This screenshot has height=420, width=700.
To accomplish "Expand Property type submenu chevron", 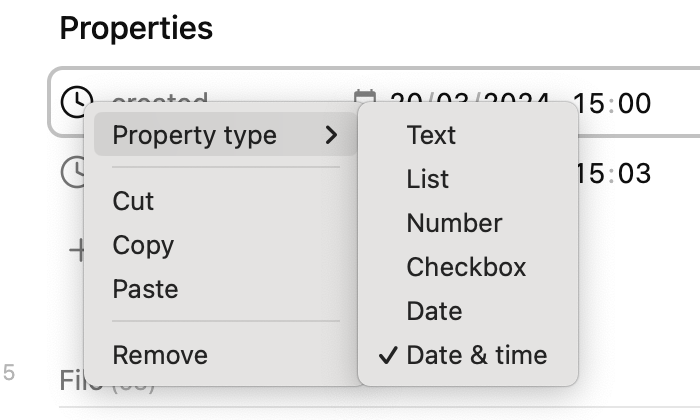I will click(x=331, y=135).
